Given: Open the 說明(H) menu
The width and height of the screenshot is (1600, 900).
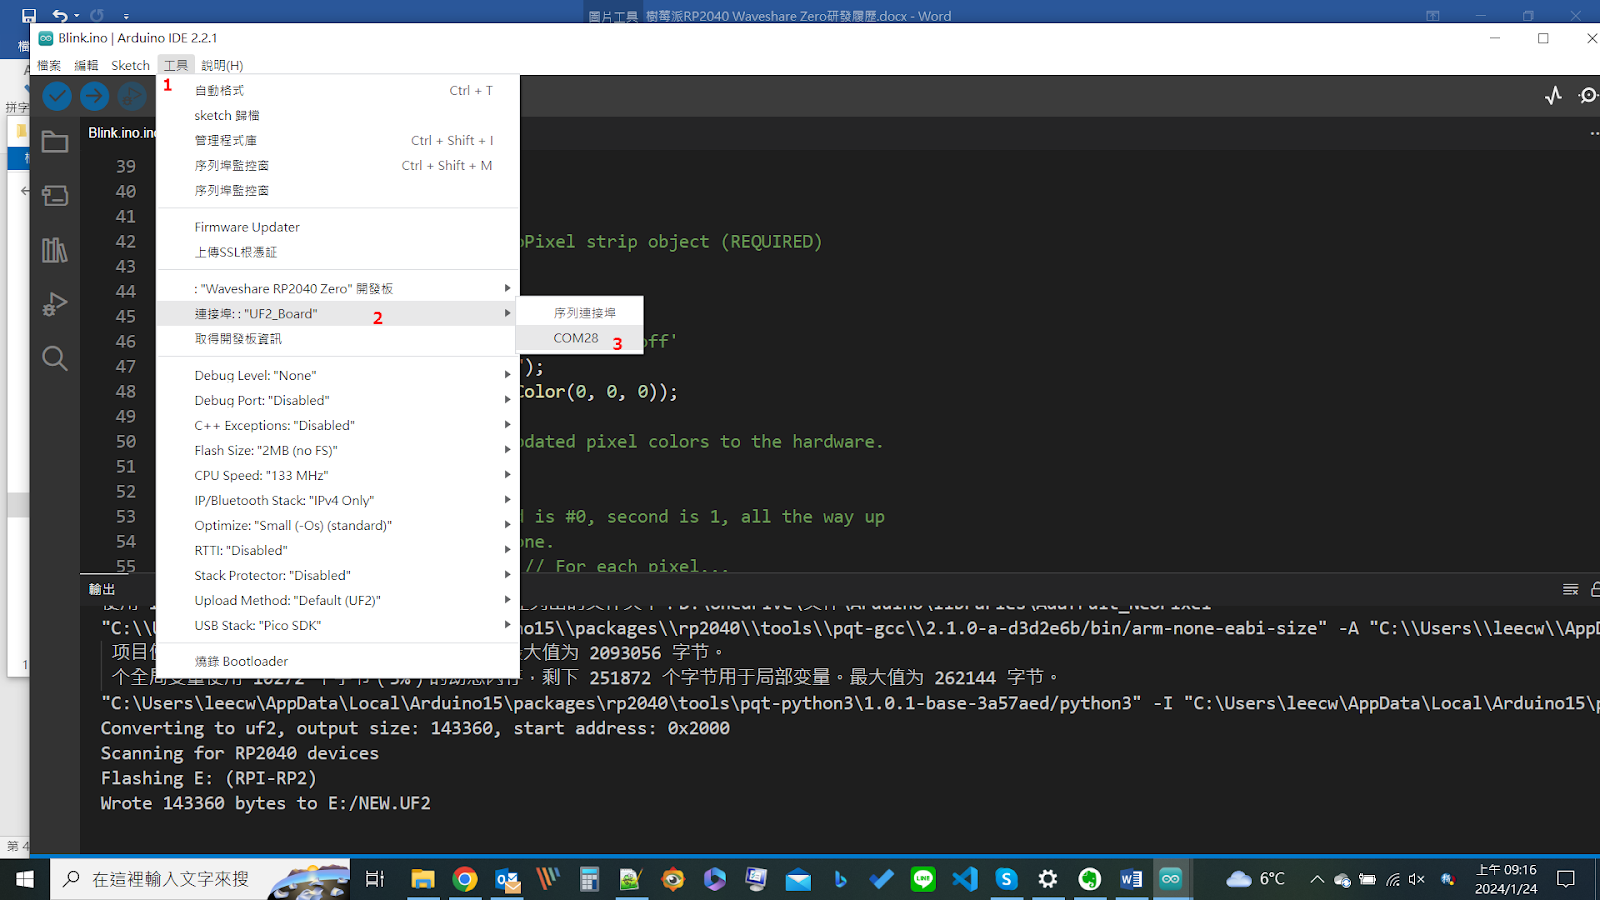Looking at the screenshot, I should point(222,65).
